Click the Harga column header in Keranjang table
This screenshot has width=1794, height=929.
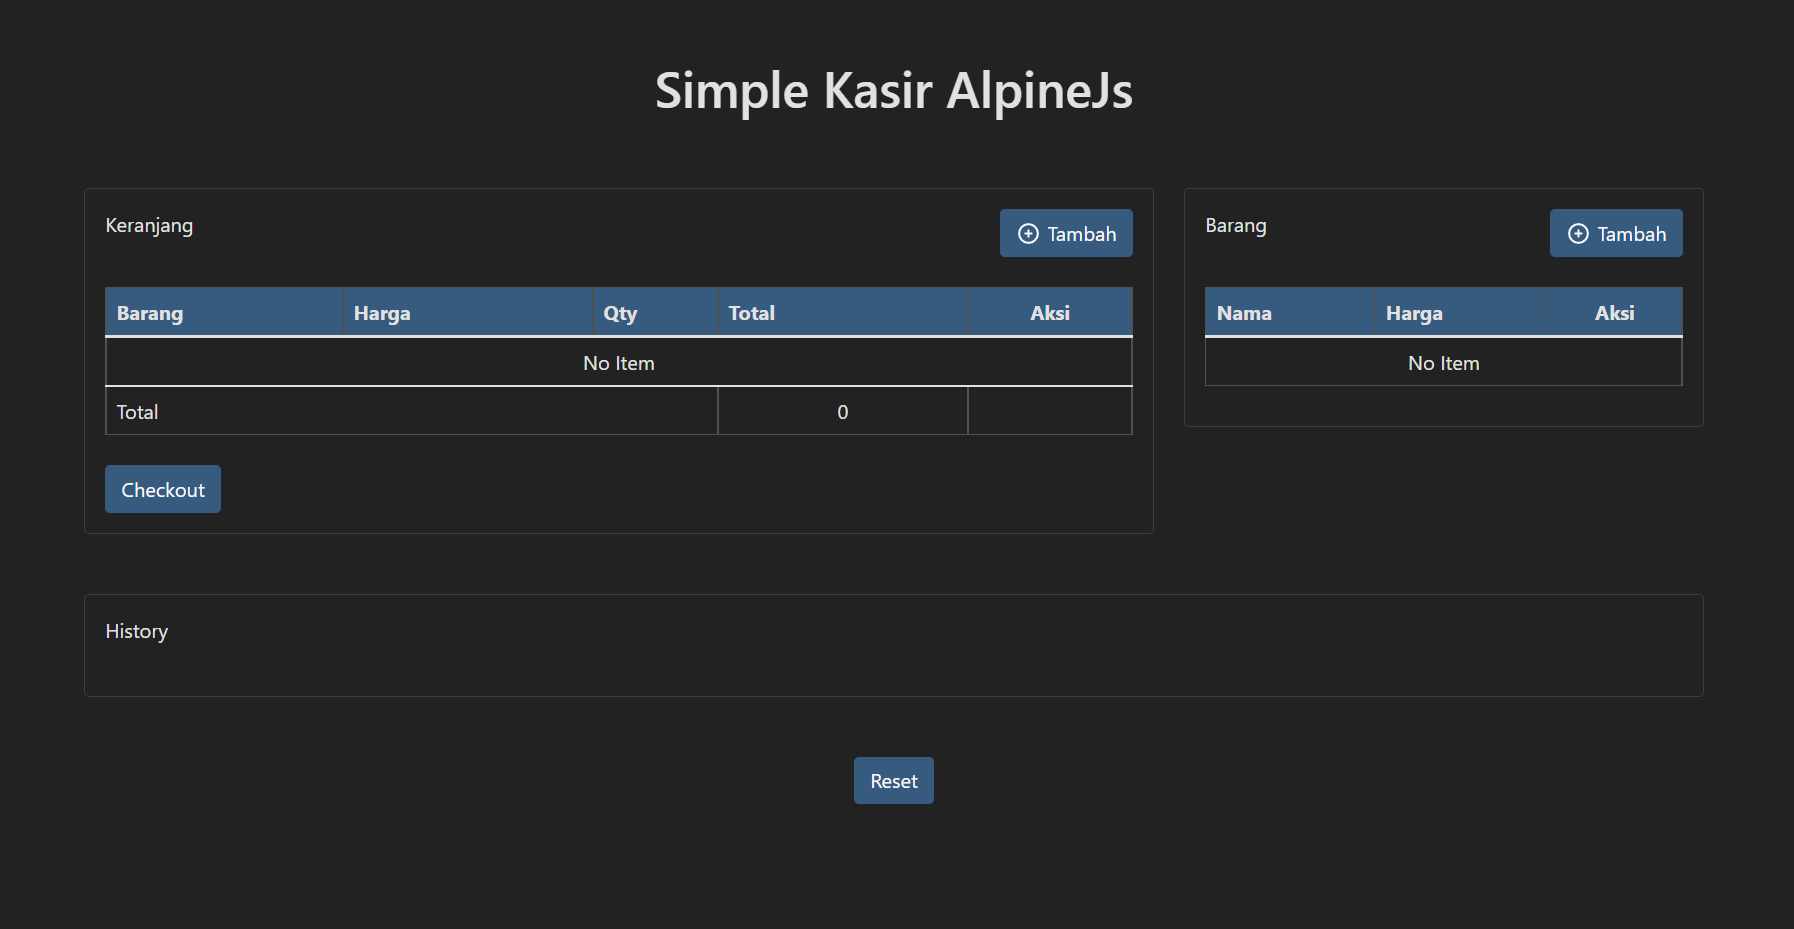(381, 312)
